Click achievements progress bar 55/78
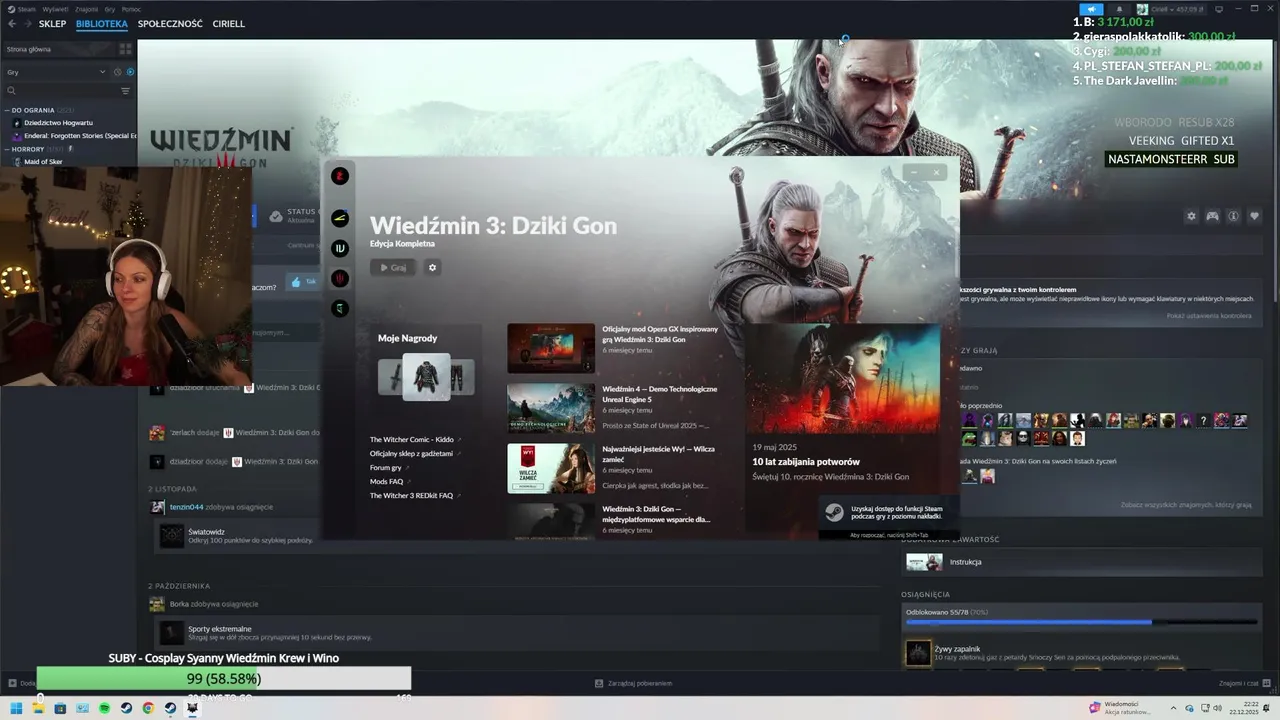 coord(1083,622)
